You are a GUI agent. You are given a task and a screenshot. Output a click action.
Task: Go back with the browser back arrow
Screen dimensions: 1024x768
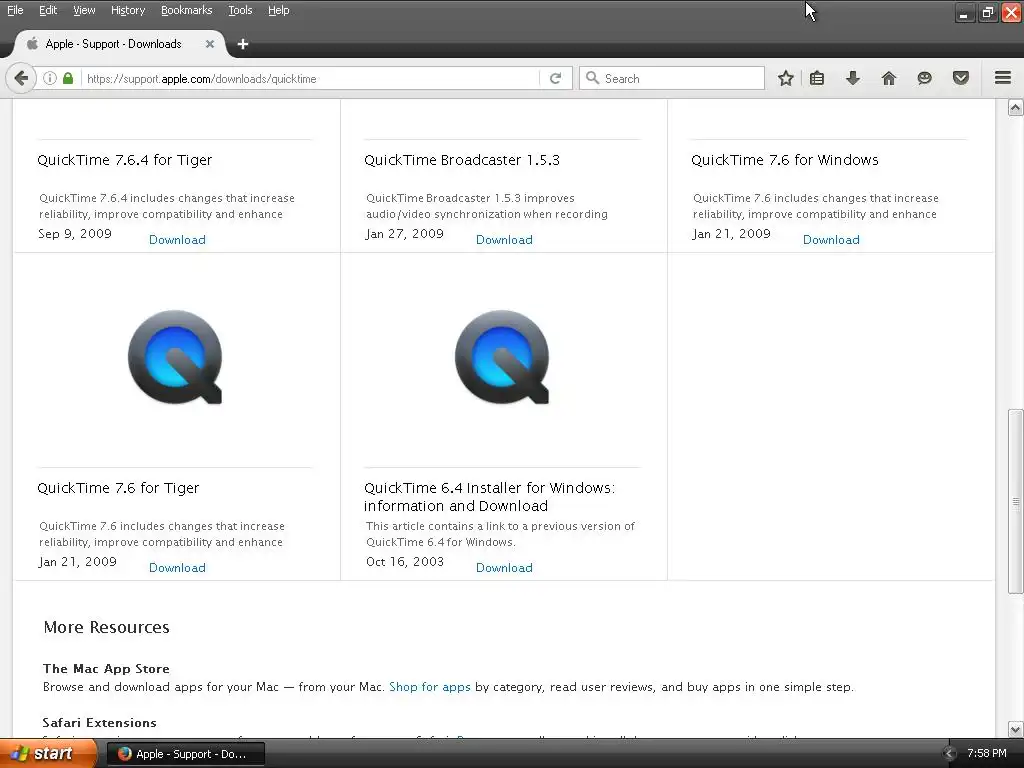pos(21,78)
